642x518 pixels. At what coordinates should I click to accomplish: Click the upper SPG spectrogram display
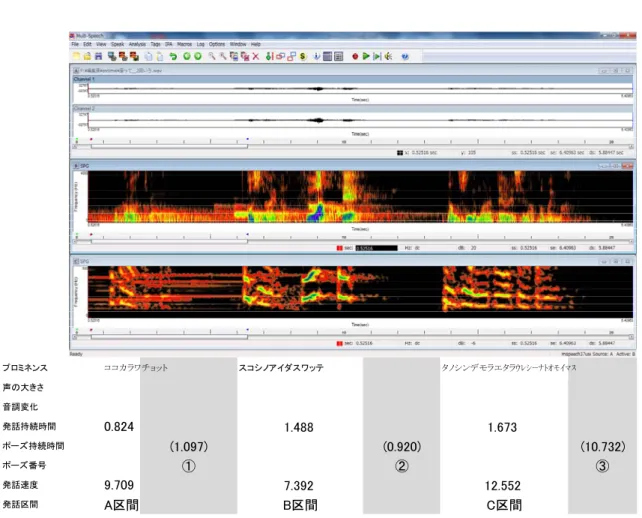tap(360, 197)
